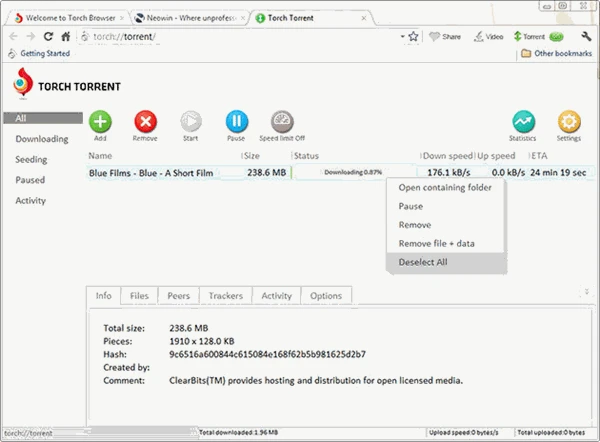This screenshot has height=442, width=600.
Task: Sort torrents by the ETA column
Action: (539, 156)
